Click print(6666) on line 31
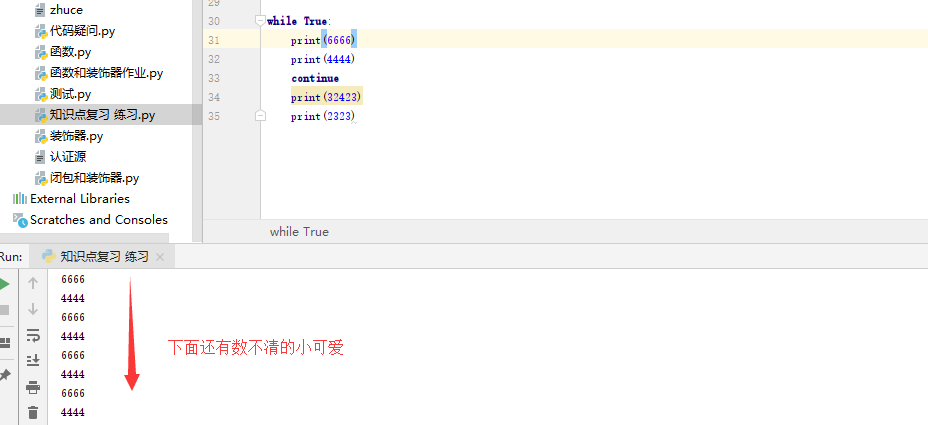 click(x=324, y=40)
